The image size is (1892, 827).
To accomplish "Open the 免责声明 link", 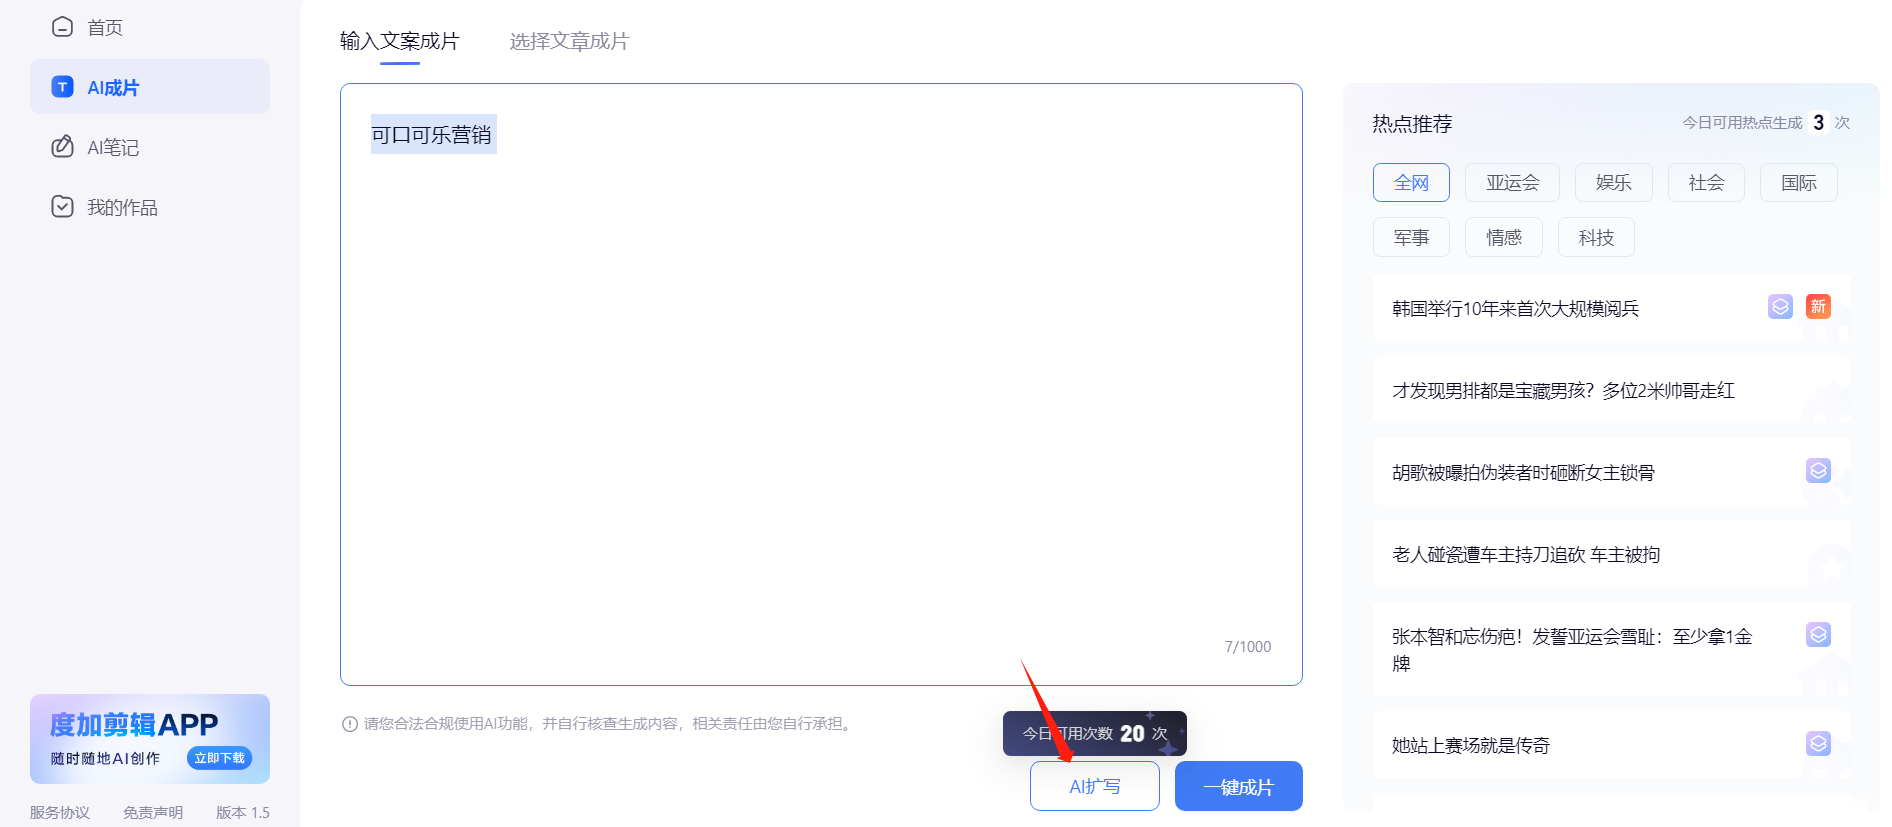I will [x=152, y=812].
